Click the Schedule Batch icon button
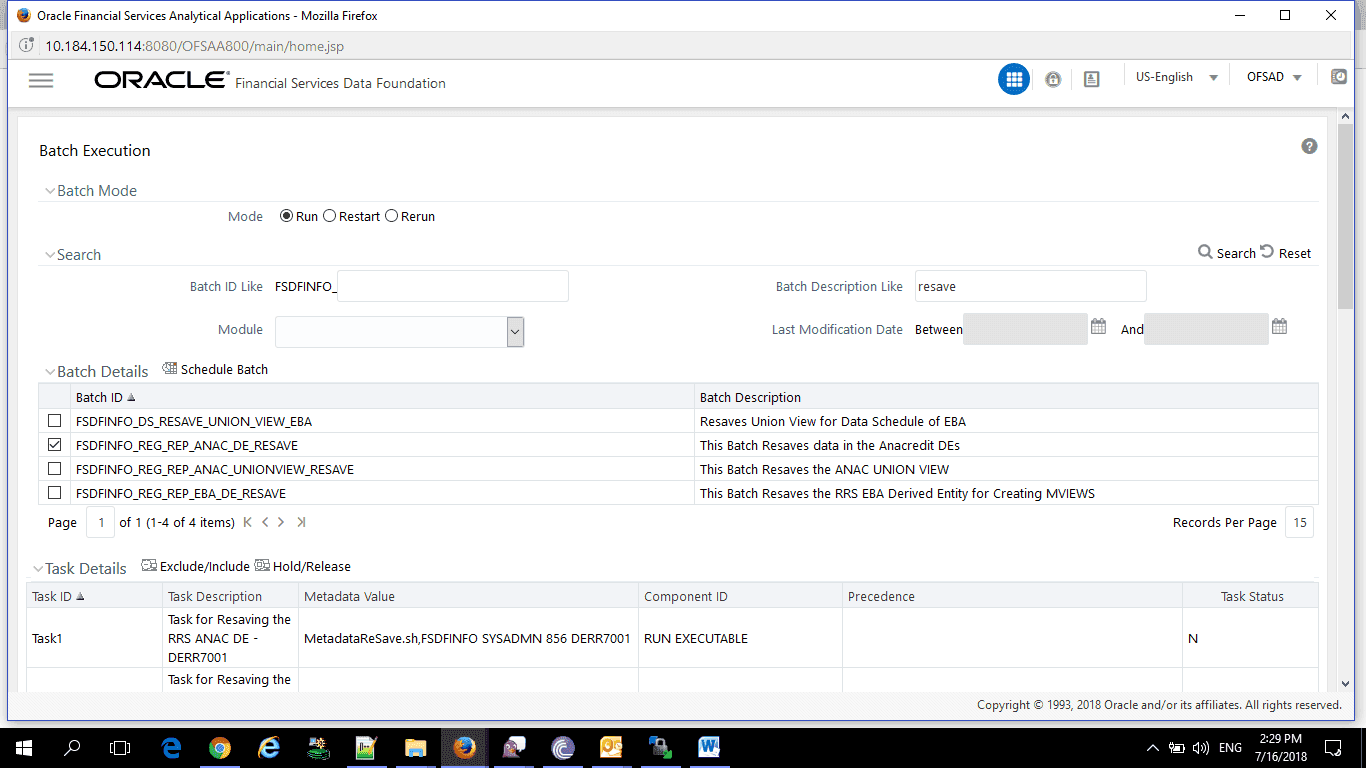 (x=215, y=369)
